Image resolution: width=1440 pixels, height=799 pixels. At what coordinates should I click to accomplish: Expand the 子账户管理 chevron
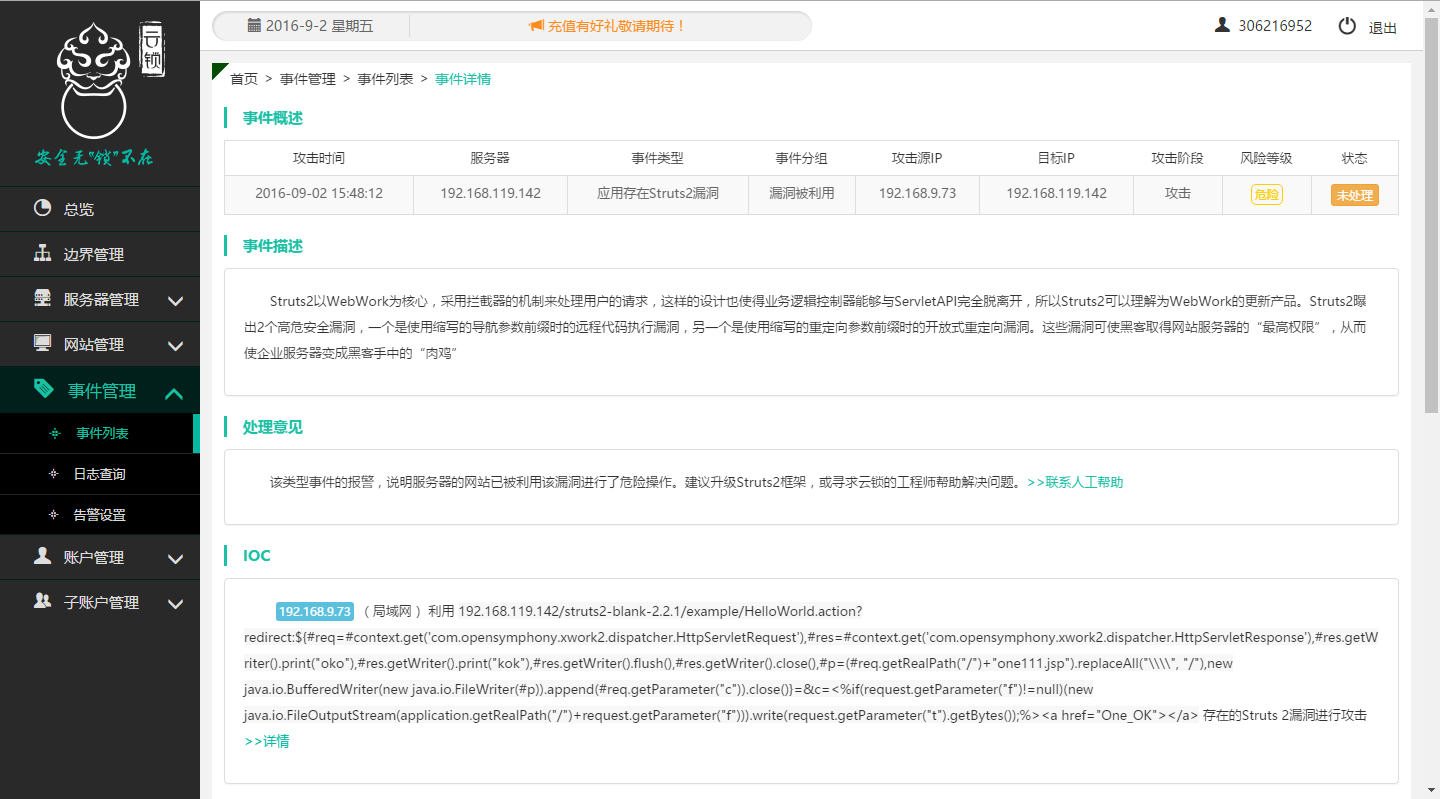176,603
